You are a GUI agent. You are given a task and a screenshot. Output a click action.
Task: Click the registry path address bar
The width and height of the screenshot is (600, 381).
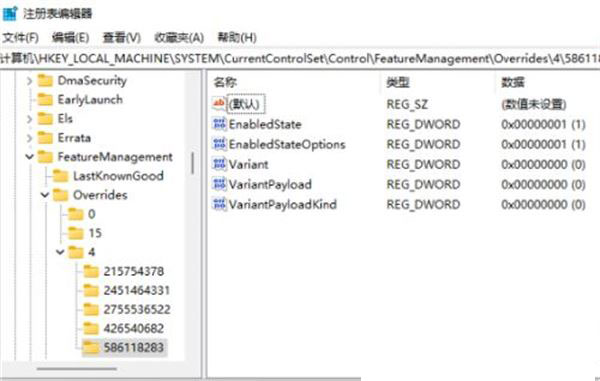[x=300, y=59]
